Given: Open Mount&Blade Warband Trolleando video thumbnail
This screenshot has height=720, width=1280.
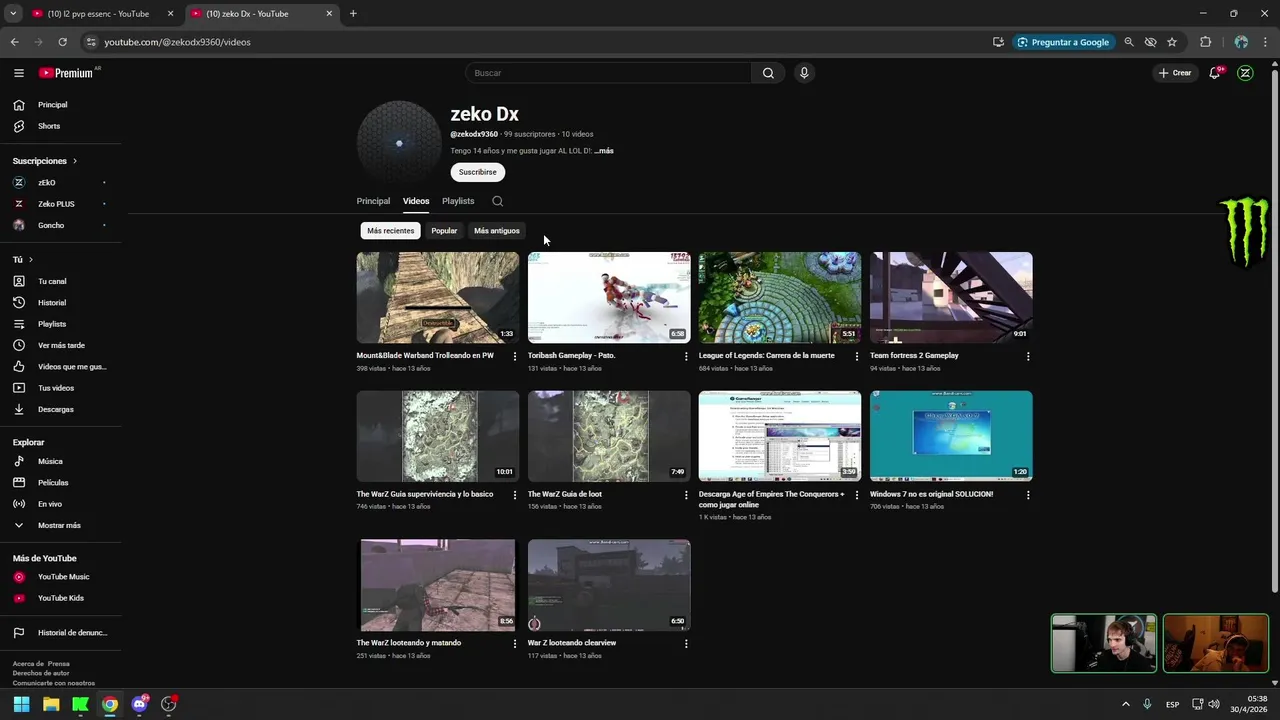Looking at the screenshot, I should pos(438,297).
